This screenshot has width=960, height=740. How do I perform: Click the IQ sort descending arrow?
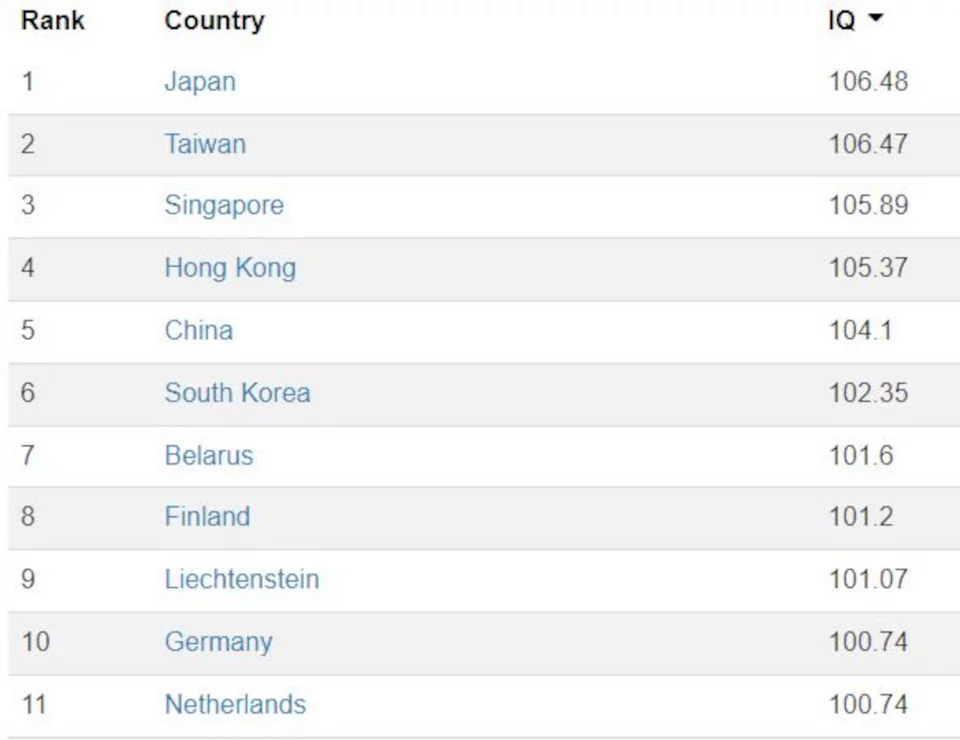(877, 19)
